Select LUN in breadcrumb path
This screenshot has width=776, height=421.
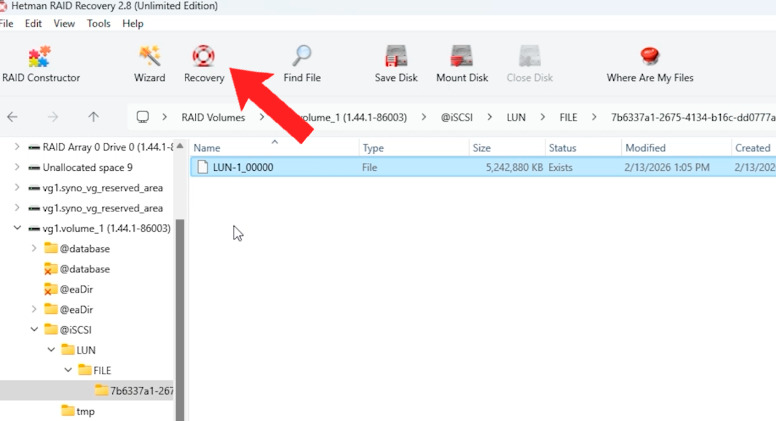point(516,117)
